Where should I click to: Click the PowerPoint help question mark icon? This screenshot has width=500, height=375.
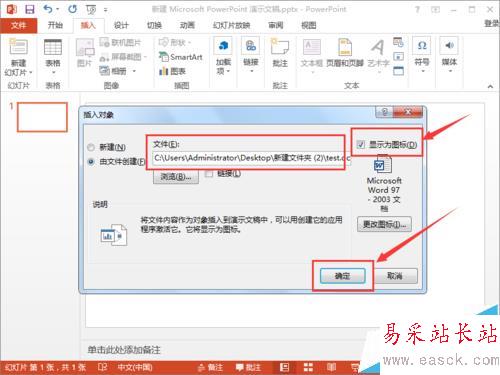pos(417,10)
